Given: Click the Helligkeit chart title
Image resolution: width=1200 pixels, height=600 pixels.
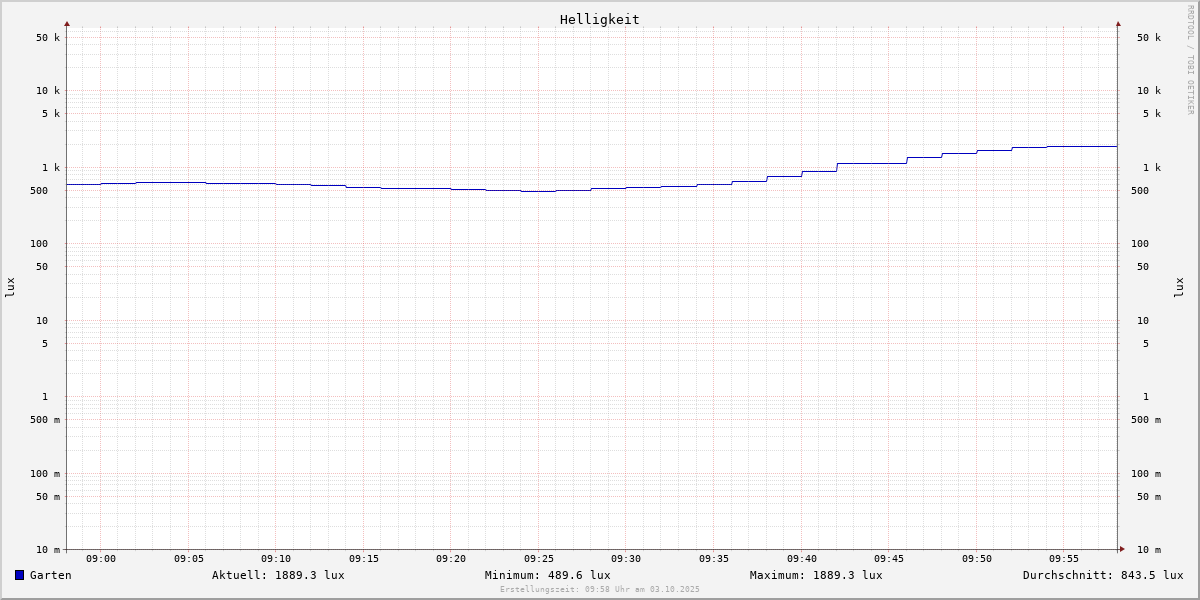Looking at the screenshot, I should 599,19.
